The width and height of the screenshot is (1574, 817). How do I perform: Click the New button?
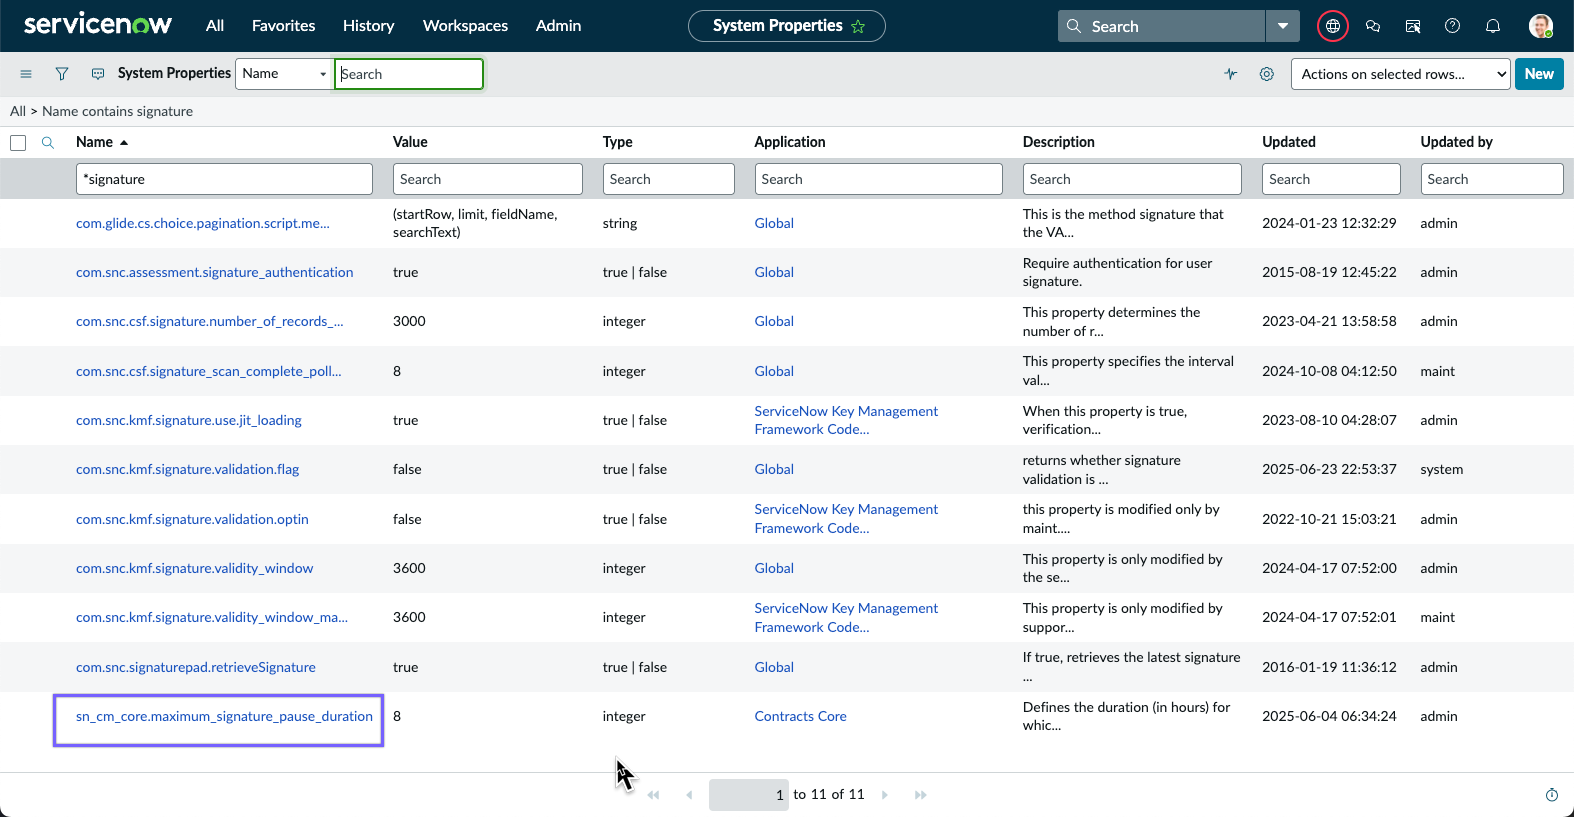[x=1539, y=74]
